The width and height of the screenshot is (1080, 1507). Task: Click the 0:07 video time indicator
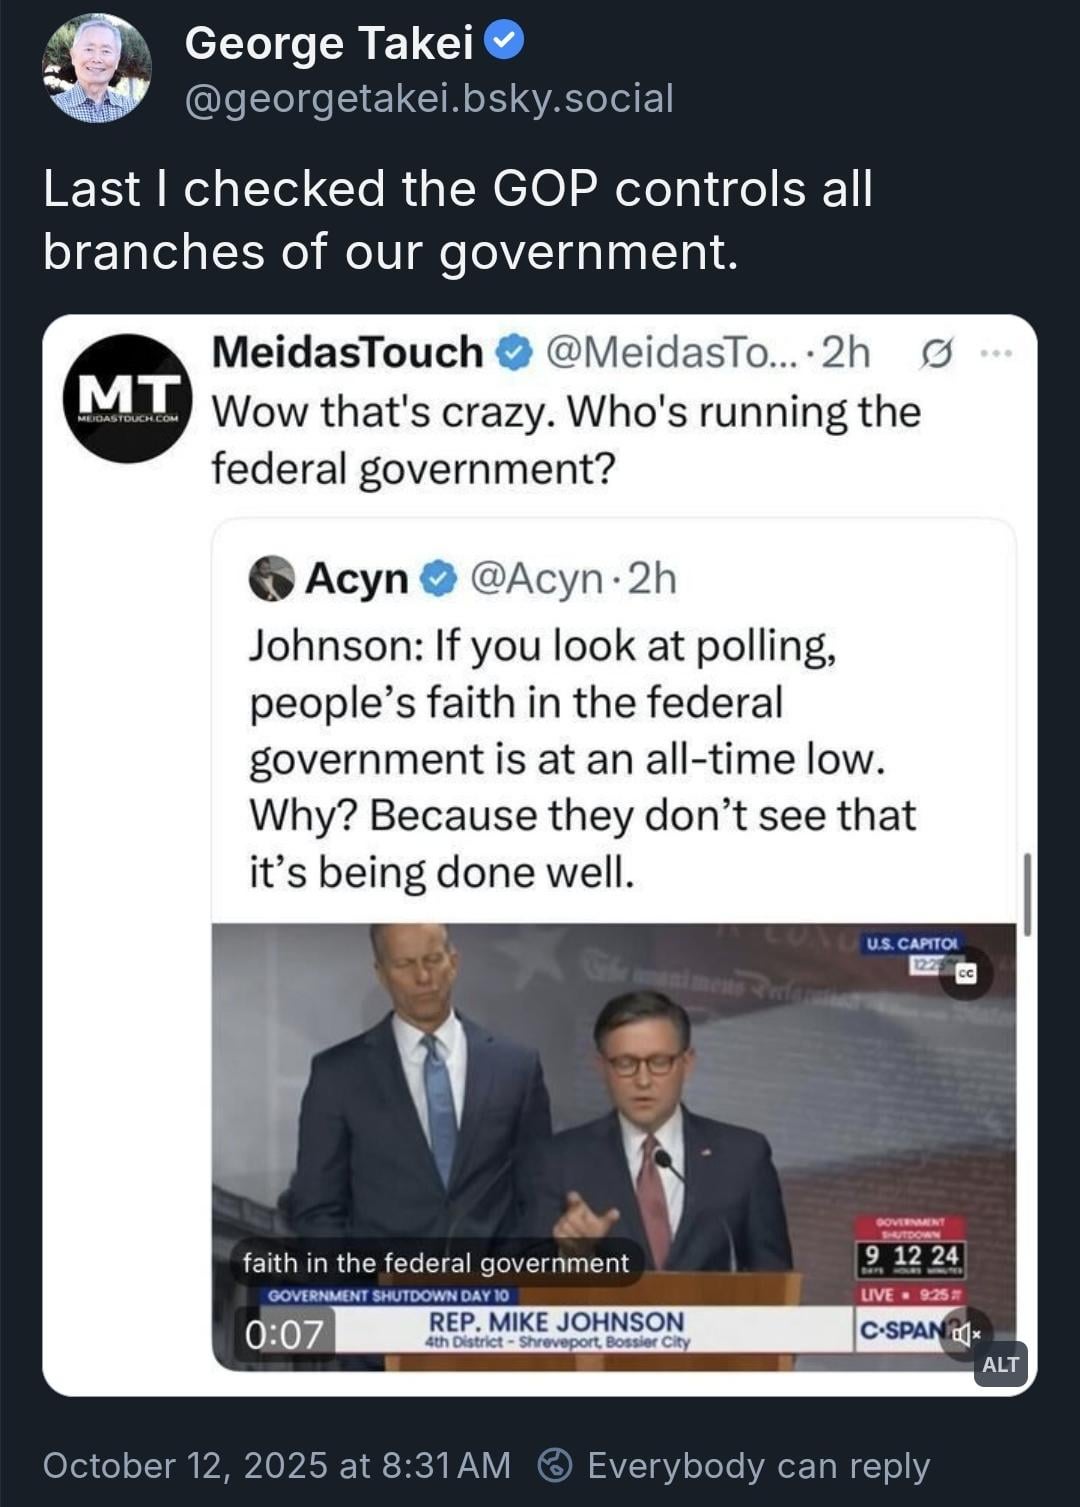click(284, 1334)
